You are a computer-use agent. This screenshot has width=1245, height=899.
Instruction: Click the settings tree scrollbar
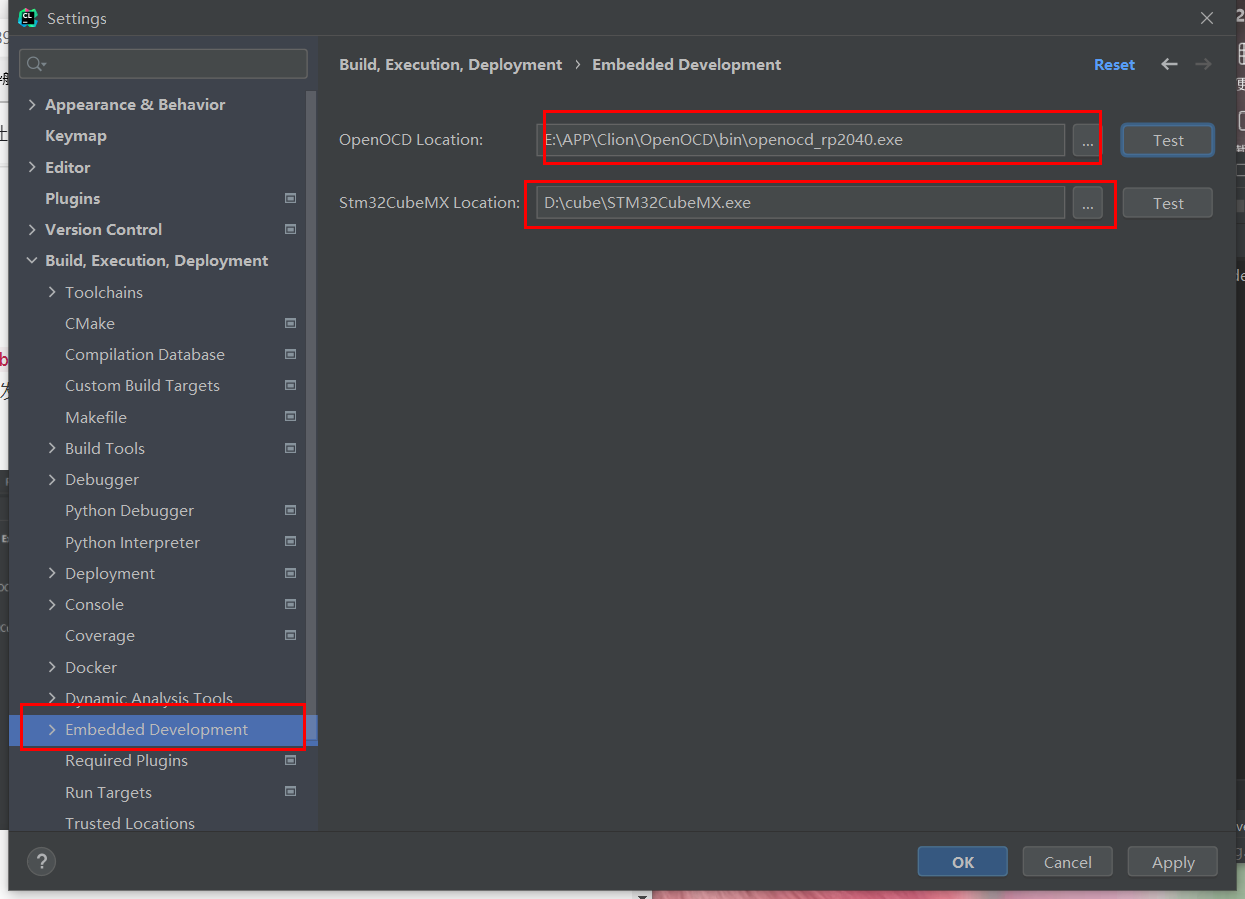click(311, 415)
